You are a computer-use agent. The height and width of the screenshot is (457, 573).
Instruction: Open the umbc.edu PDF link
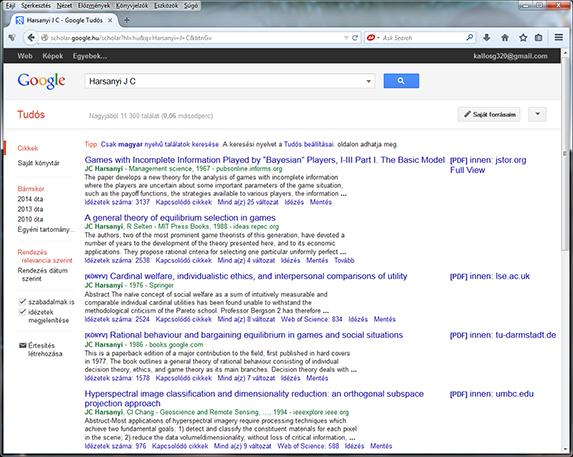click(492, 394)
